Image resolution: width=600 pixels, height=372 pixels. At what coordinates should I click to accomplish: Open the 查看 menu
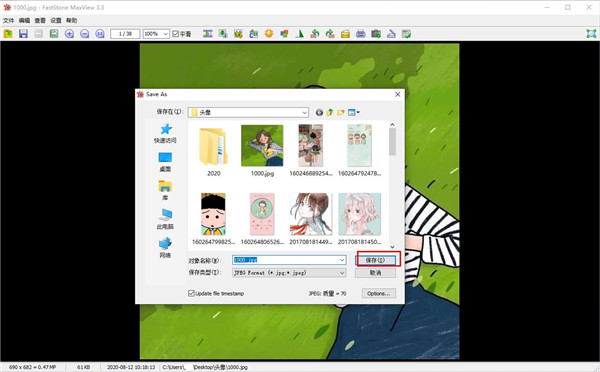(40, 20)
